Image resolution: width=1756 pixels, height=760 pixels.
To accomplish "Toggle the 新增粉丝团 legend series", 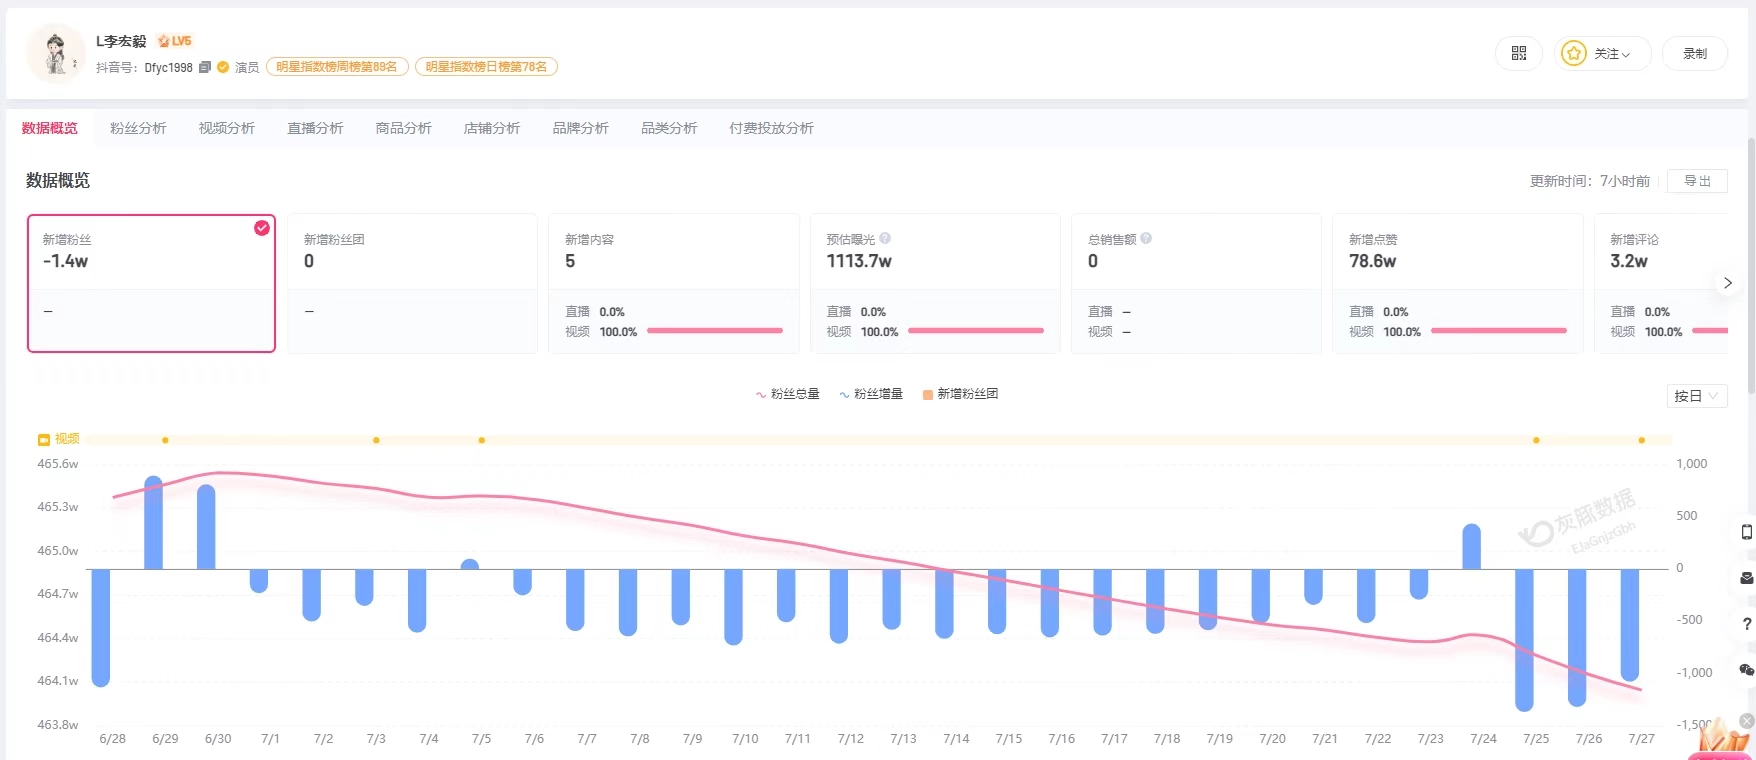I will (960, 394).
